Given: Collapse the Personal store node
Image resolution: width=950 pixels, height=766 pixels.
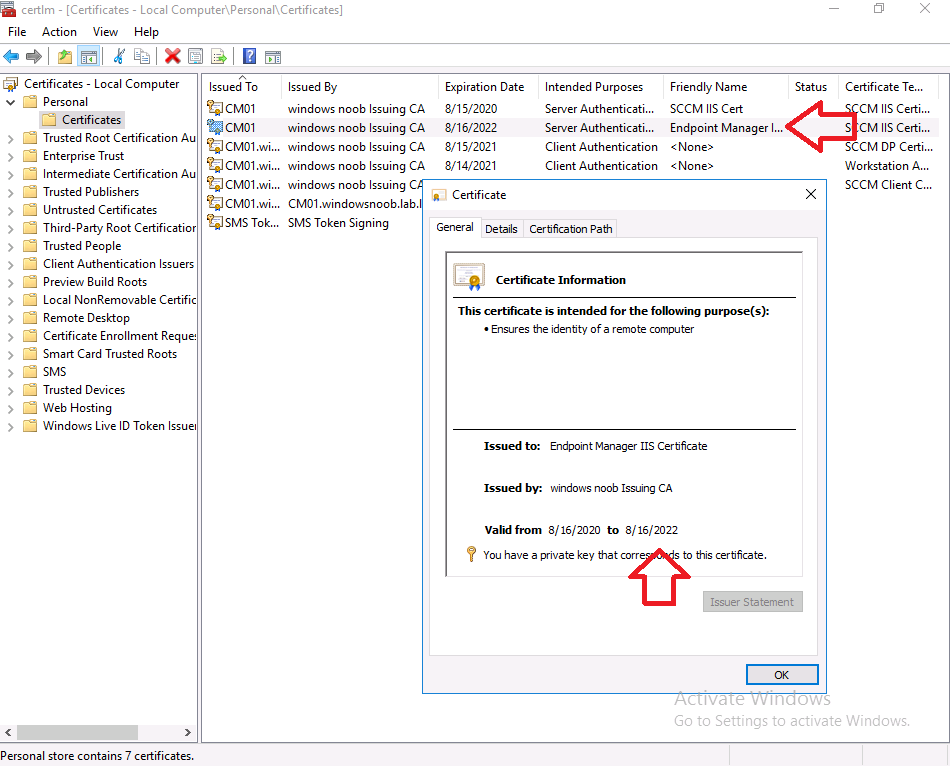Looking at the screenshot, I should 10,102.
